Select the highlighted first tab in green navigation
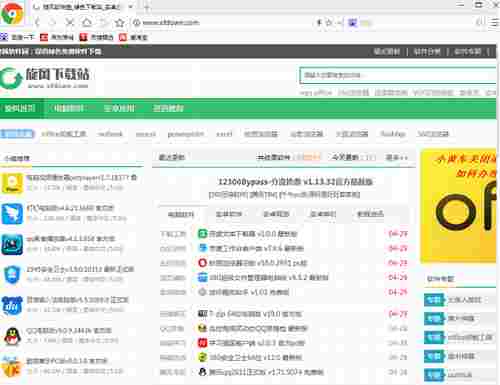This screenshot has height=385, width=500. pos(21,108)
